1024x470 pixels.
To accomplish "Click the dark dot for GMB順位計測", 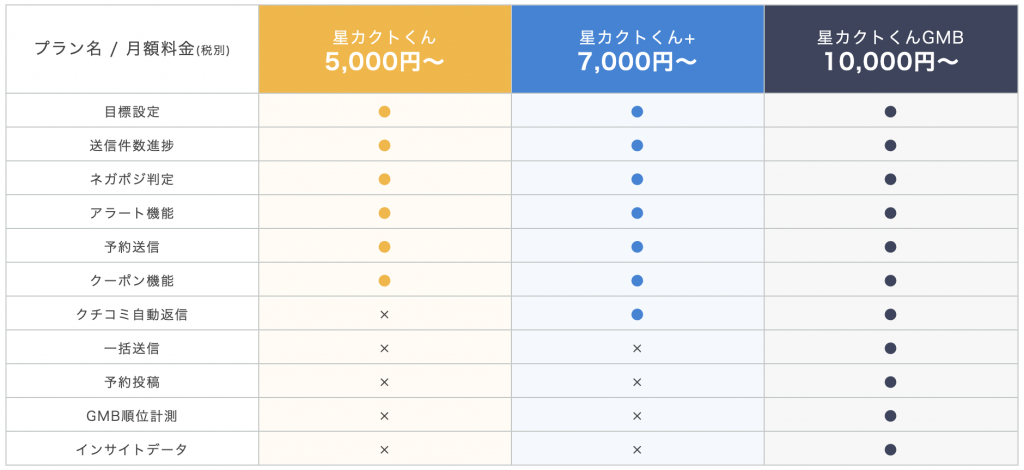I will coord(890,416).
